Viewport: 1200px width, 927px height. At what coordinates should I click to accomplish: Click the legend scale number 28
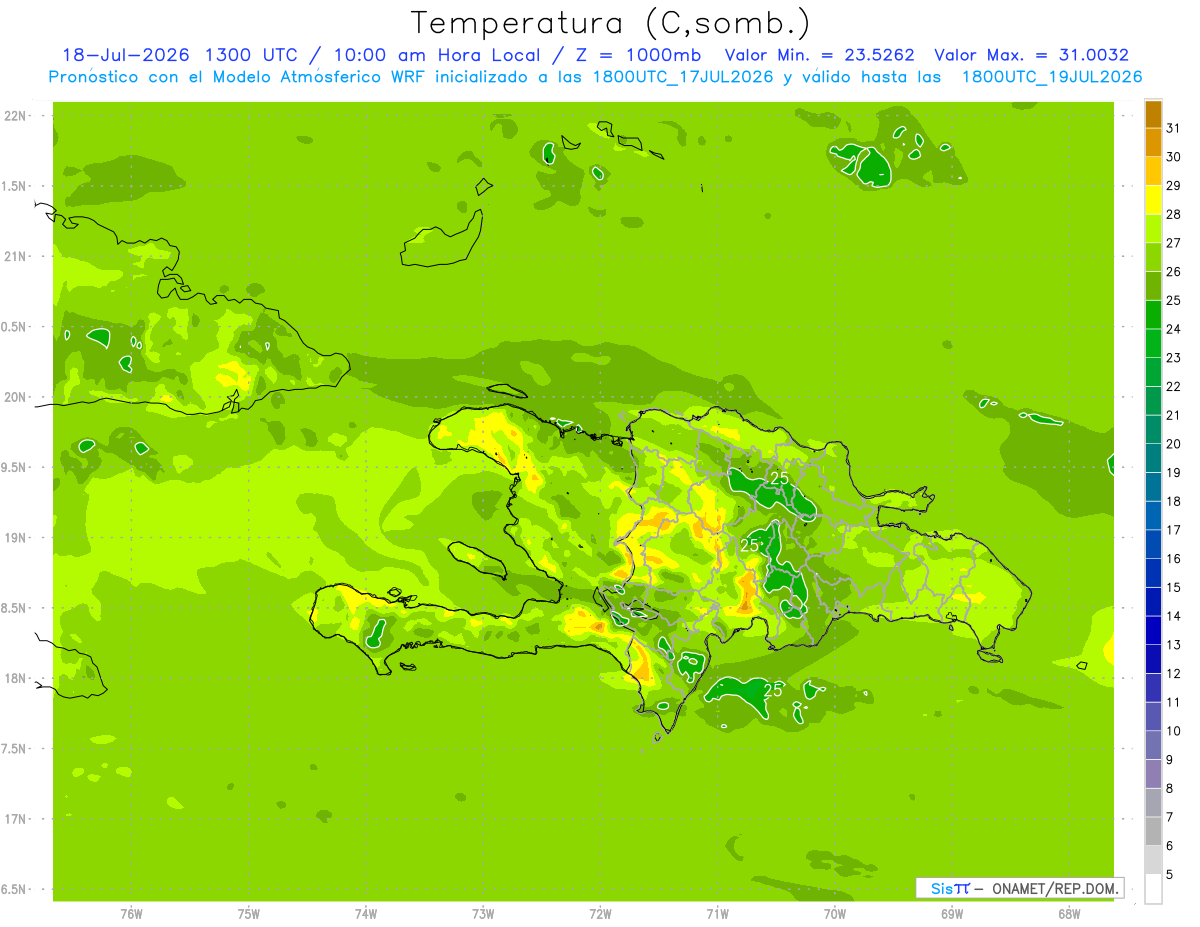coord(1174,214)
